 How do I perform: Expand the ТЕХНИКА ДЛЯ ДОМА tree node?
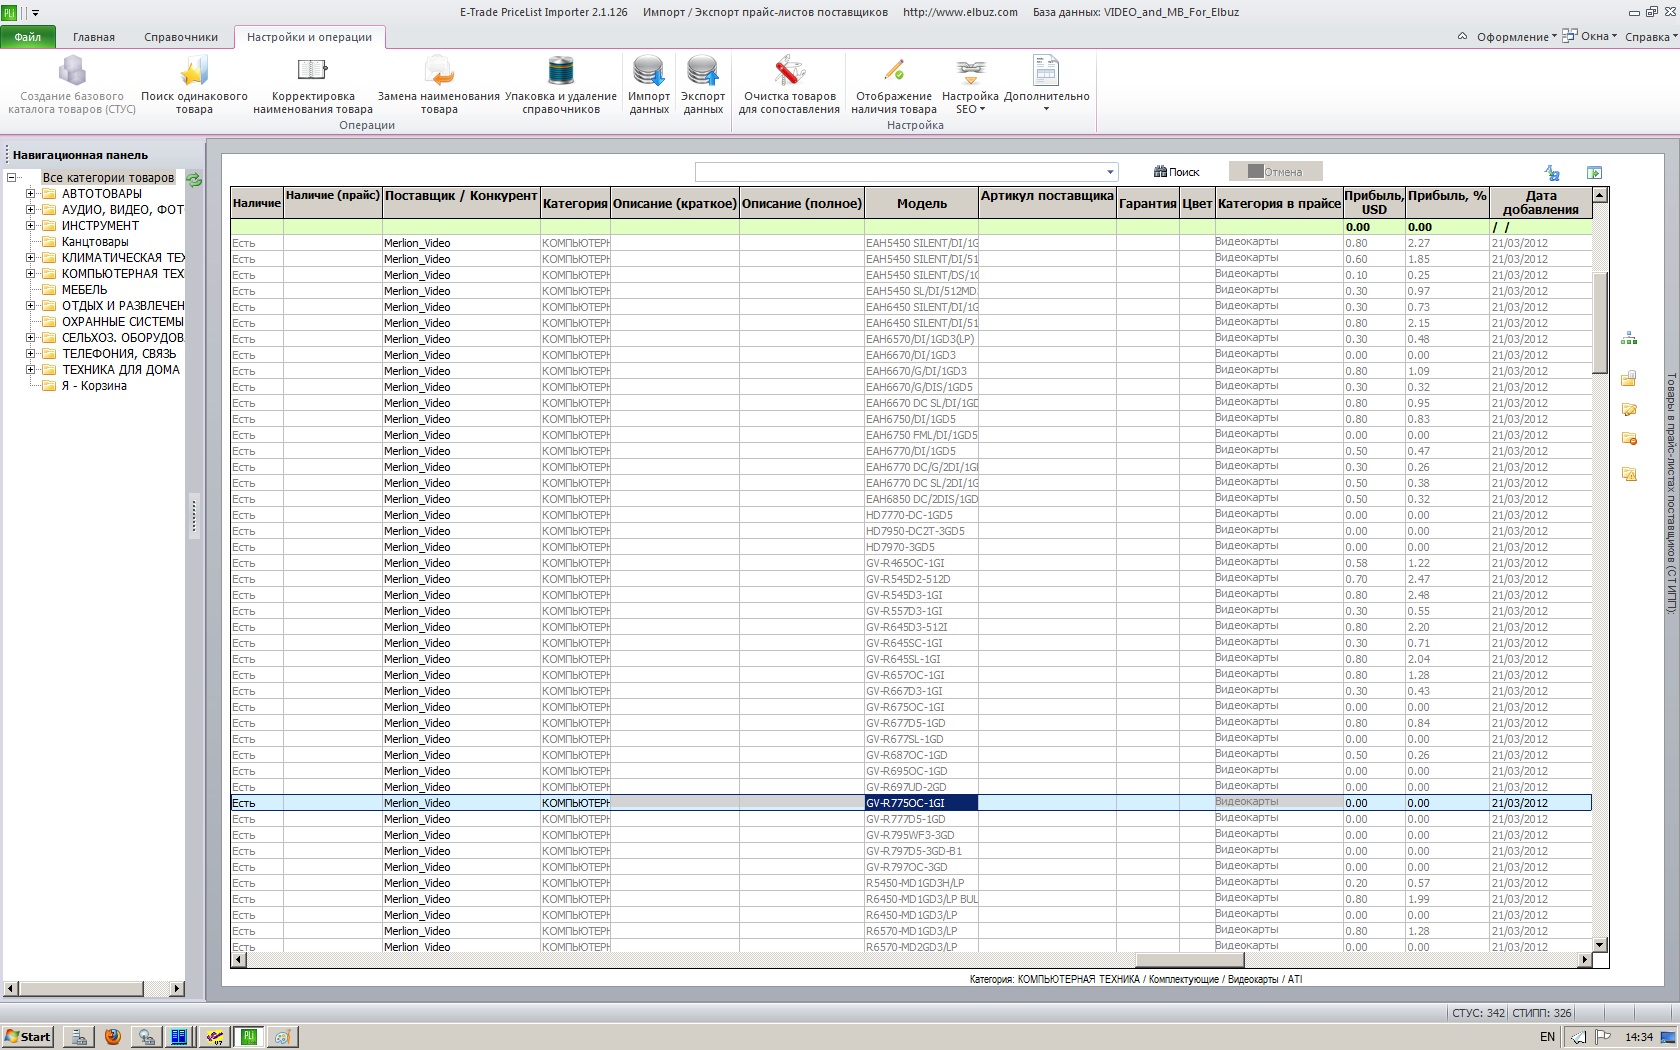click(30, 370)
